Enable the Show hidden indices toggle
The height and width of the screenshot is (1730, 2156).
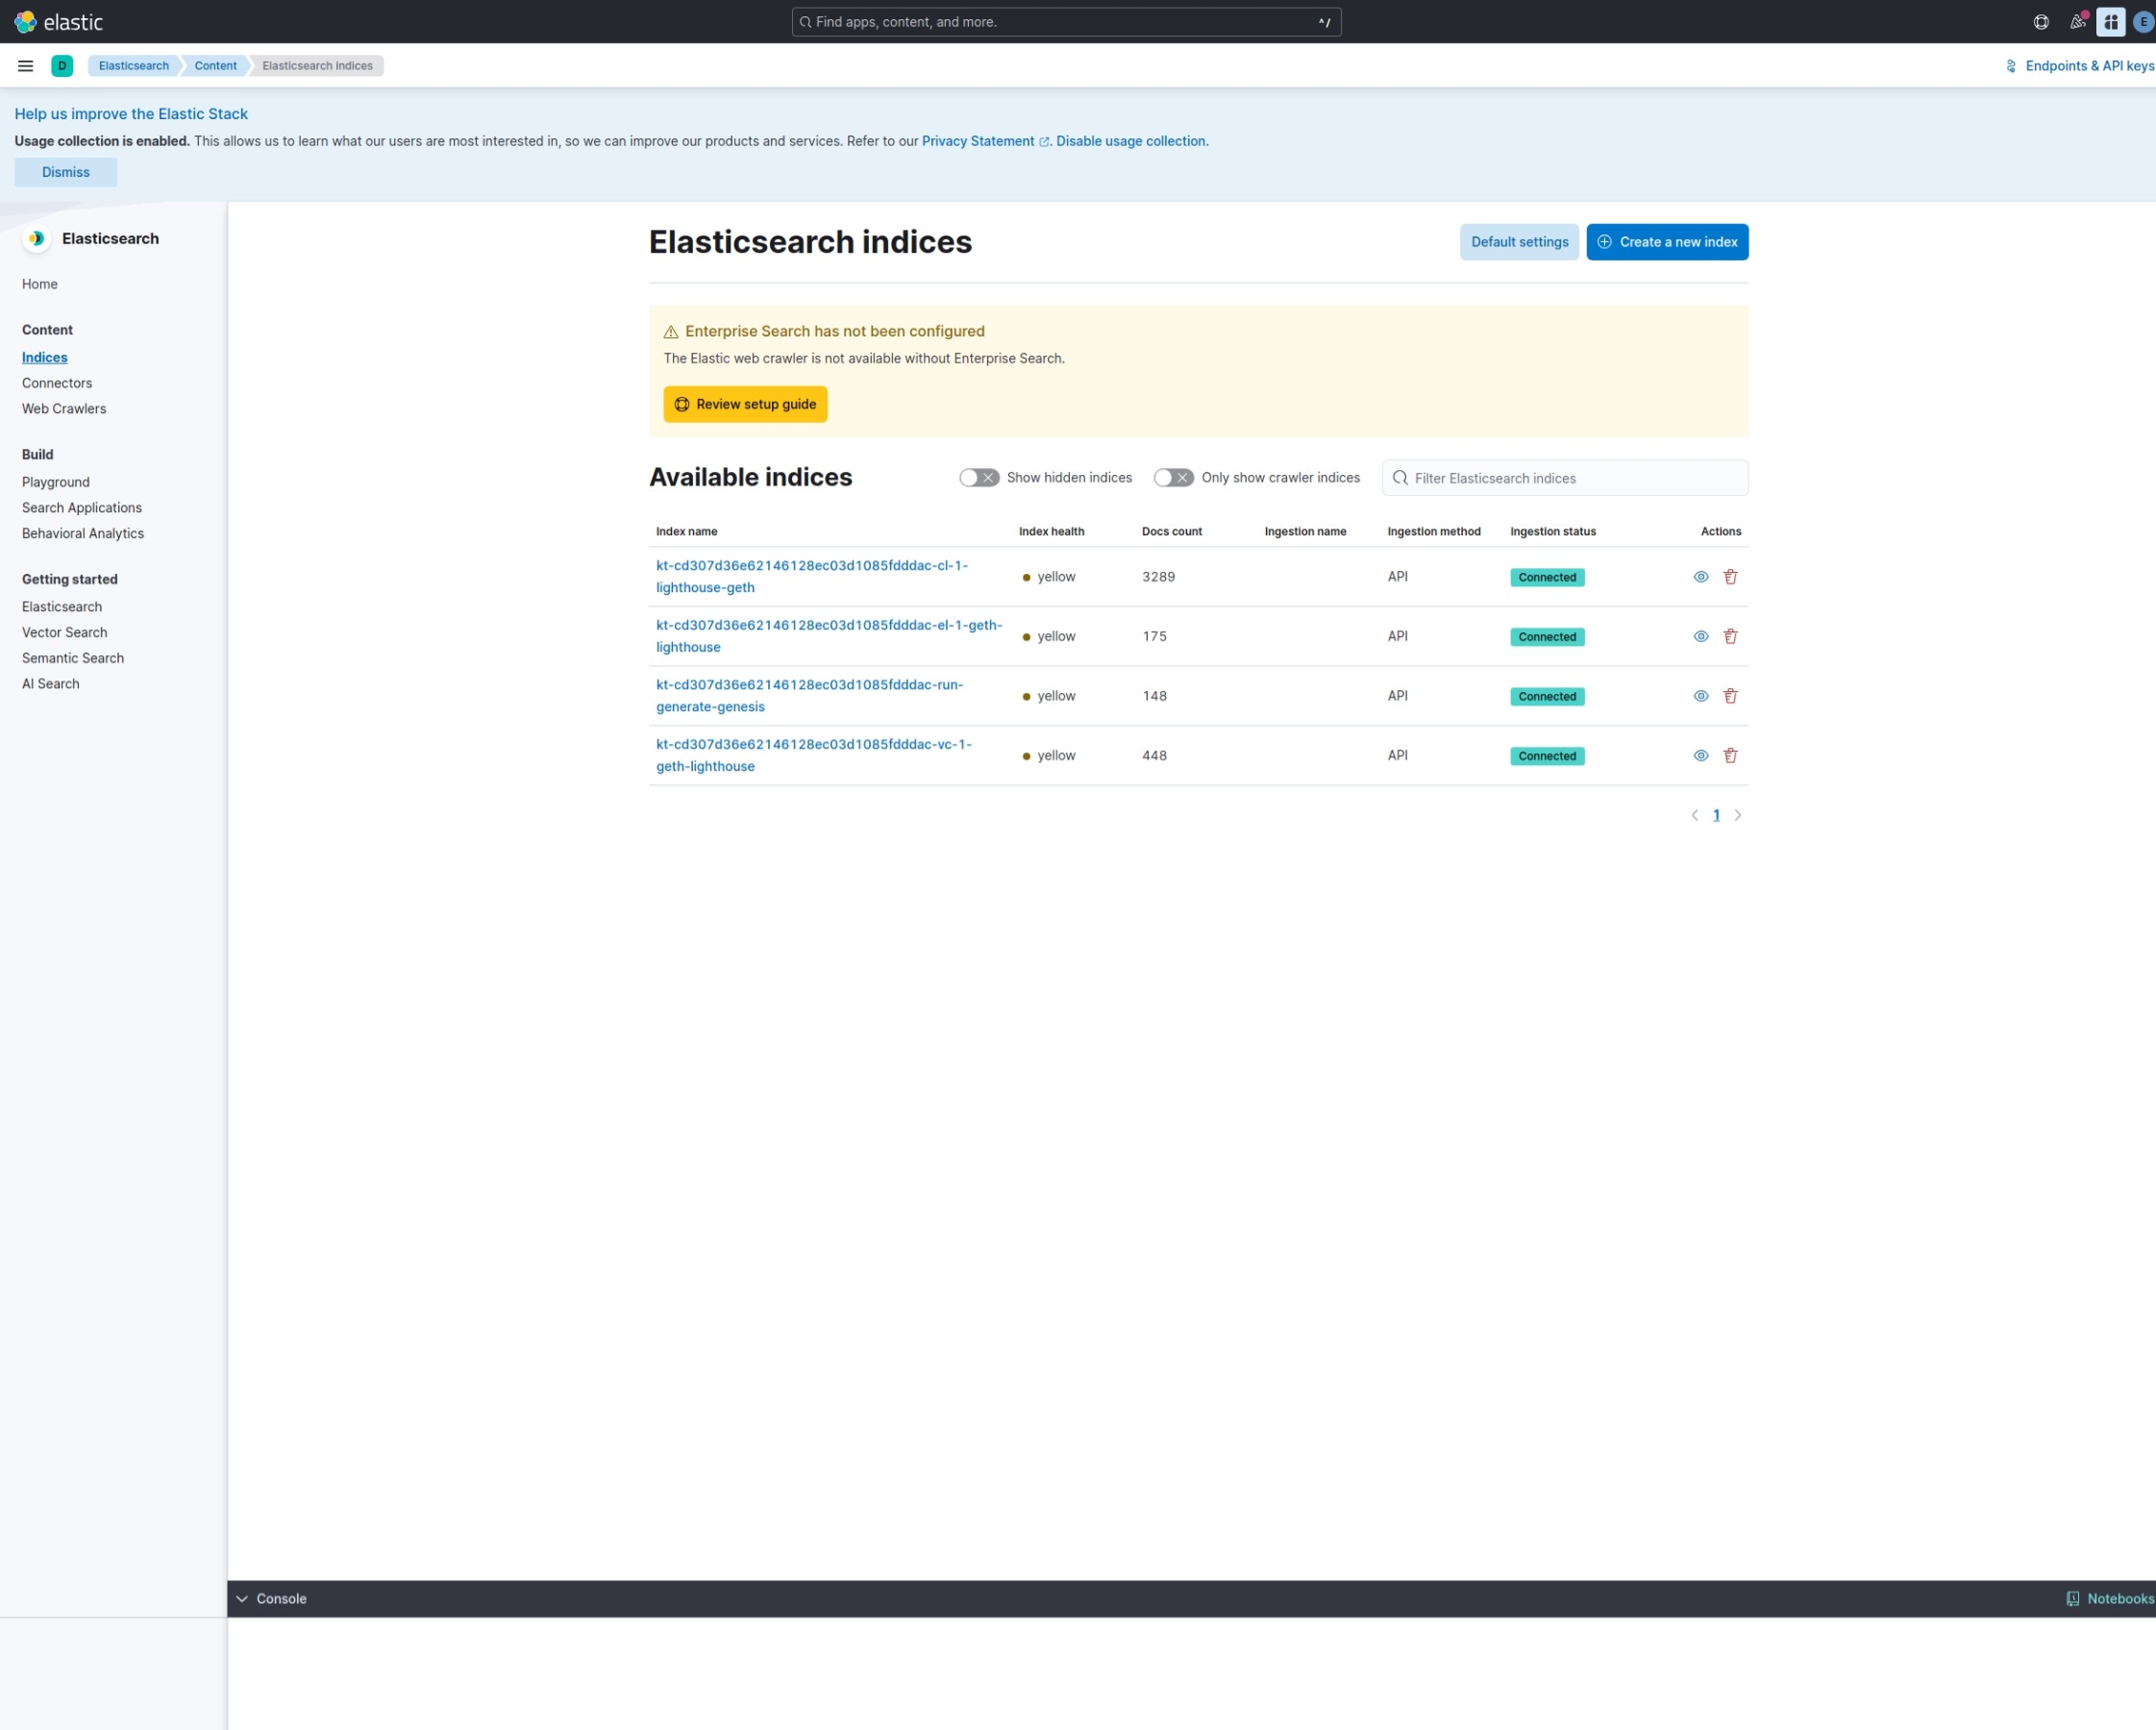click(x=979, y=477)
